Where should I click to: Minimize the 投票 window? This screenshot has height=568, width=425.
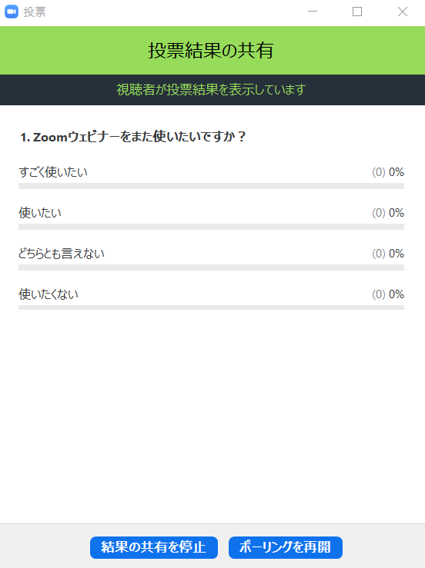pyautogui.click(x=312, y=12)
